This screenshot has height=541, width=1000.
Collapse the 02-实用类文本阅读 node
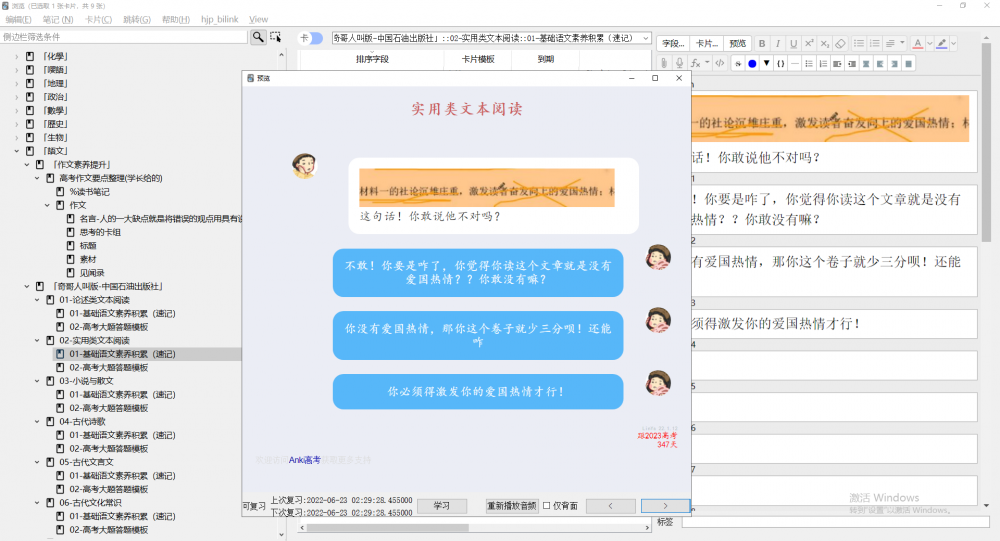point(37,341)
